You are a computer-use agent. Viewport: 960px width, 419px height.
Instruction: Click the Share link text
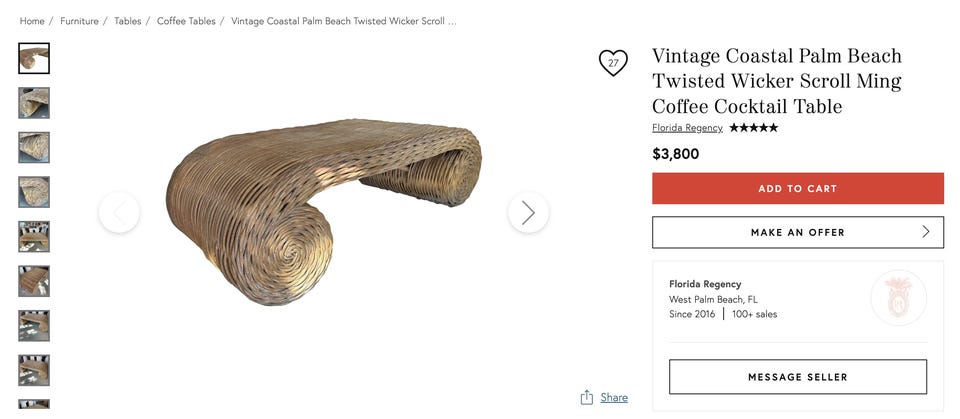614,397
